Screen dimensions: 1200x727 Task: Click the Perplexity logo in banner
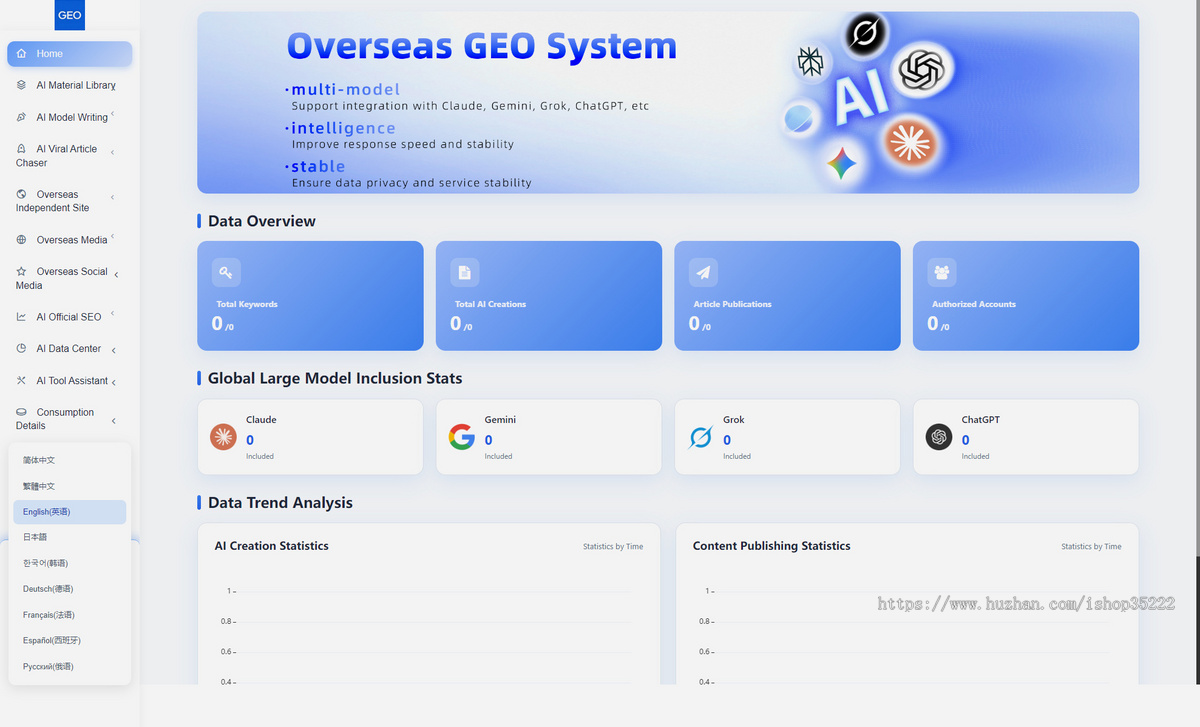[811, 63]
